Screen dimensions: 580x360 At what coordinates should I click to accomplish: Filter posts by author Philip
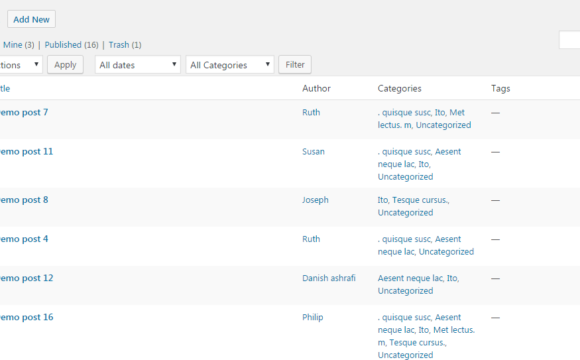[313, 317]
